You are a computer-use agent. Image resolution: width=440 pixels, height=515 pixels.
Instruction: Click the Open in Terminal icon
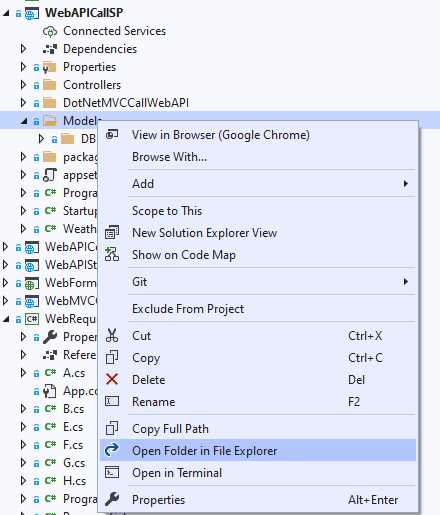click(112, 472)
